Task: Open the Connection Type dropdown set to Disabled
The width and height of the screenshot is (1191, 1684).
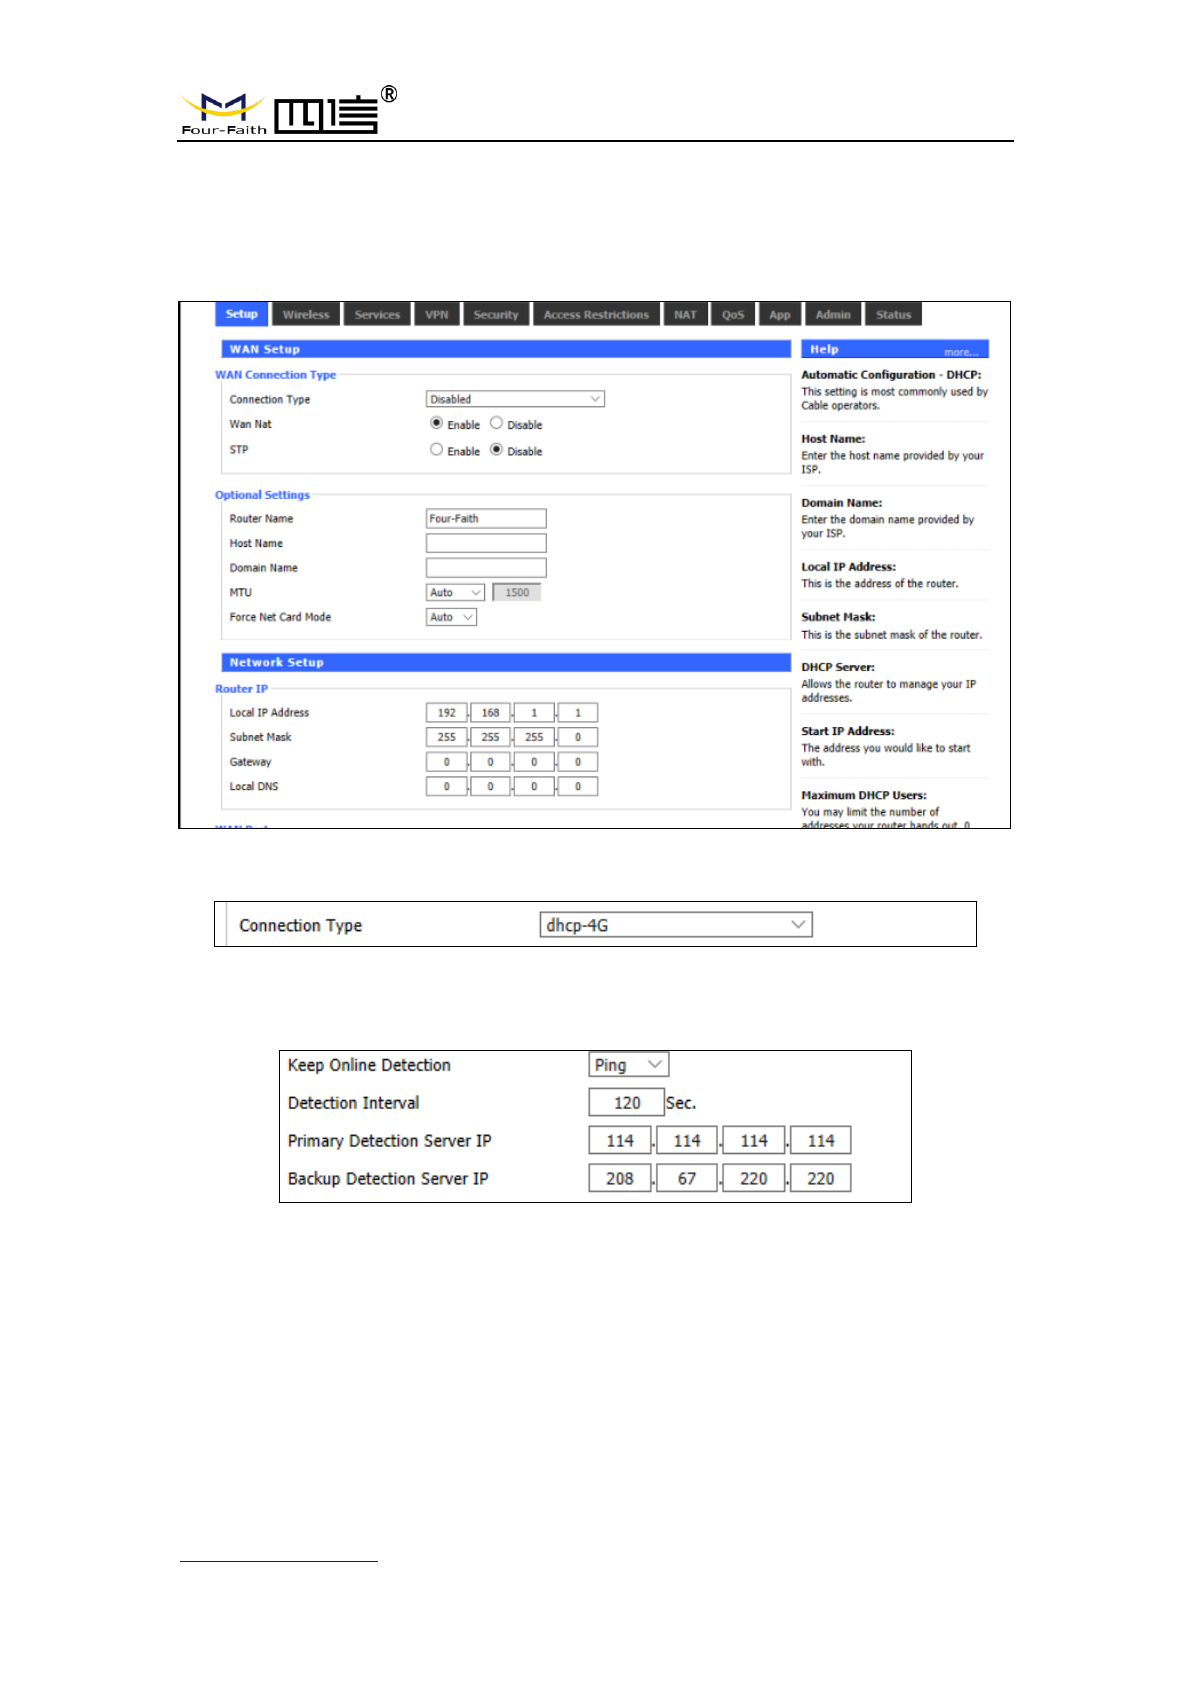Action: pos(515,399)
